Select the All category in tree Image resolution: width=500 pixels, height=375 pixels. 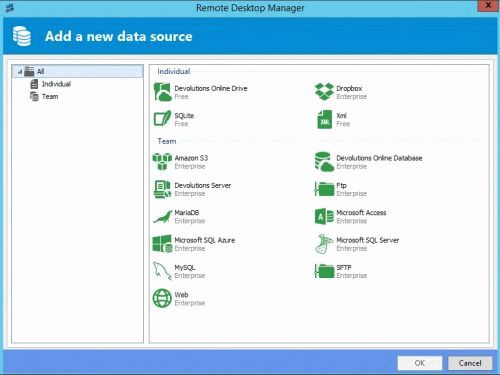(78, 71)
